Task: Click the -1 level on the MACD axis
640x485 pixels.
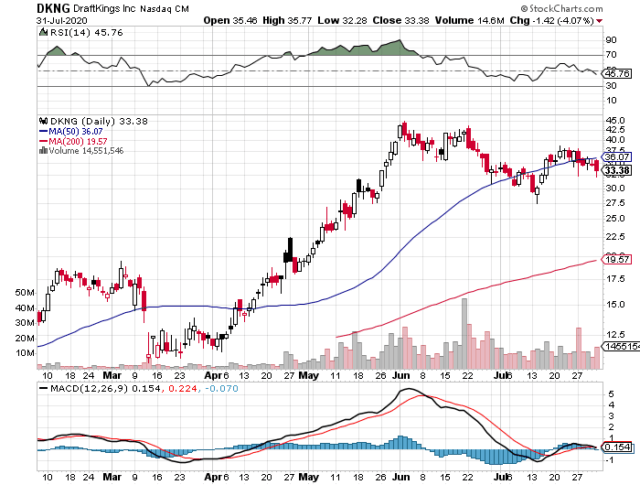Action: 610,461
